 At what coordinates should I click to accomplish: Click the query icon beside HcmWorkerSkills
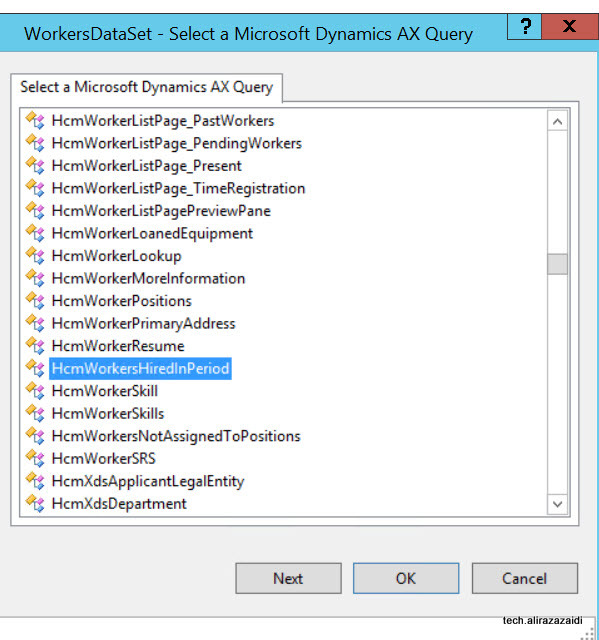[x=35, y=413]
